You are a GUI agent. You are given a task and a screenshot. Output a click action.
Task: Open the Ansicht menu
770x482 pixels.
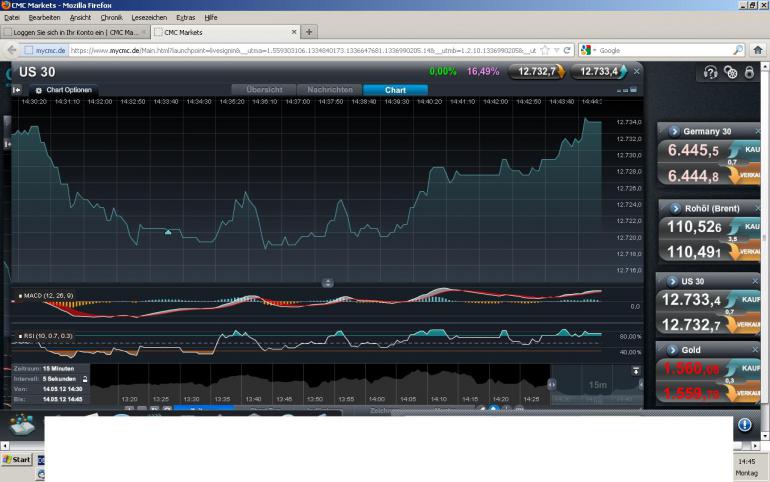80,18
